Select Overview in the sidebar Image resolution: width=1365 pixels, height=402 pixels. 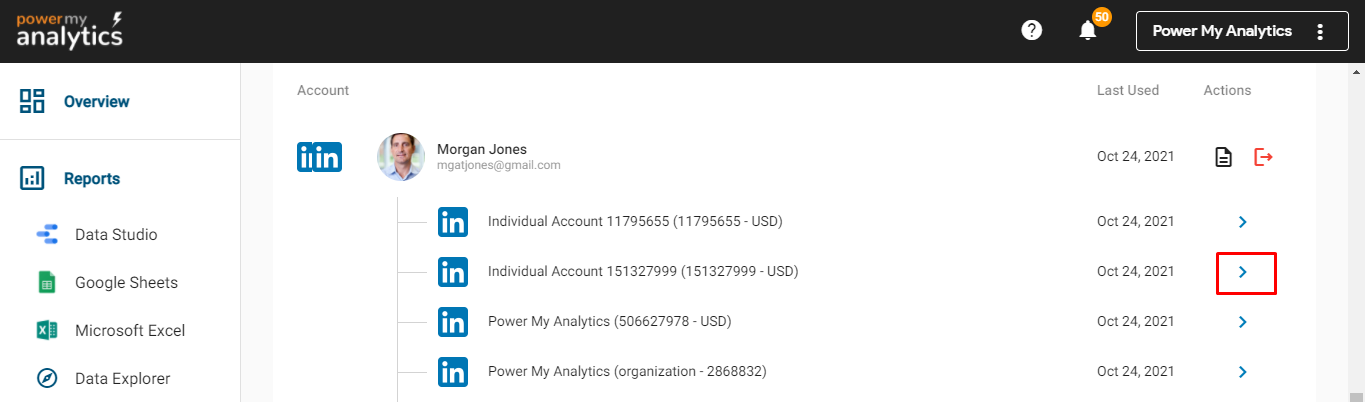[x=97, y=101]
